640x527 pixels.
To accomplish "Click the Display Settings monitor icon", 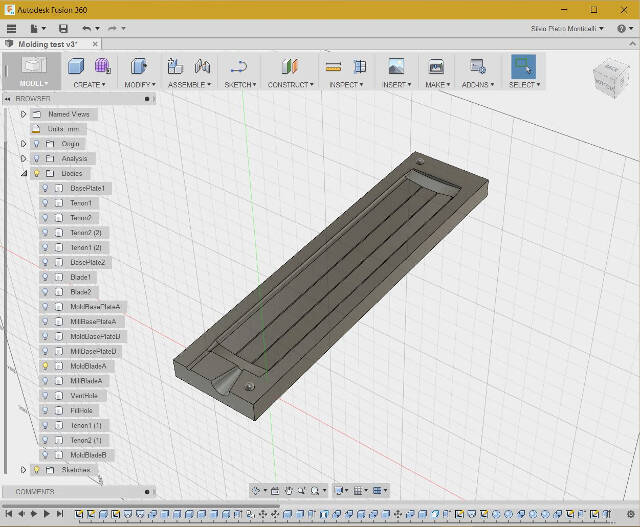I will coord(338,491).
